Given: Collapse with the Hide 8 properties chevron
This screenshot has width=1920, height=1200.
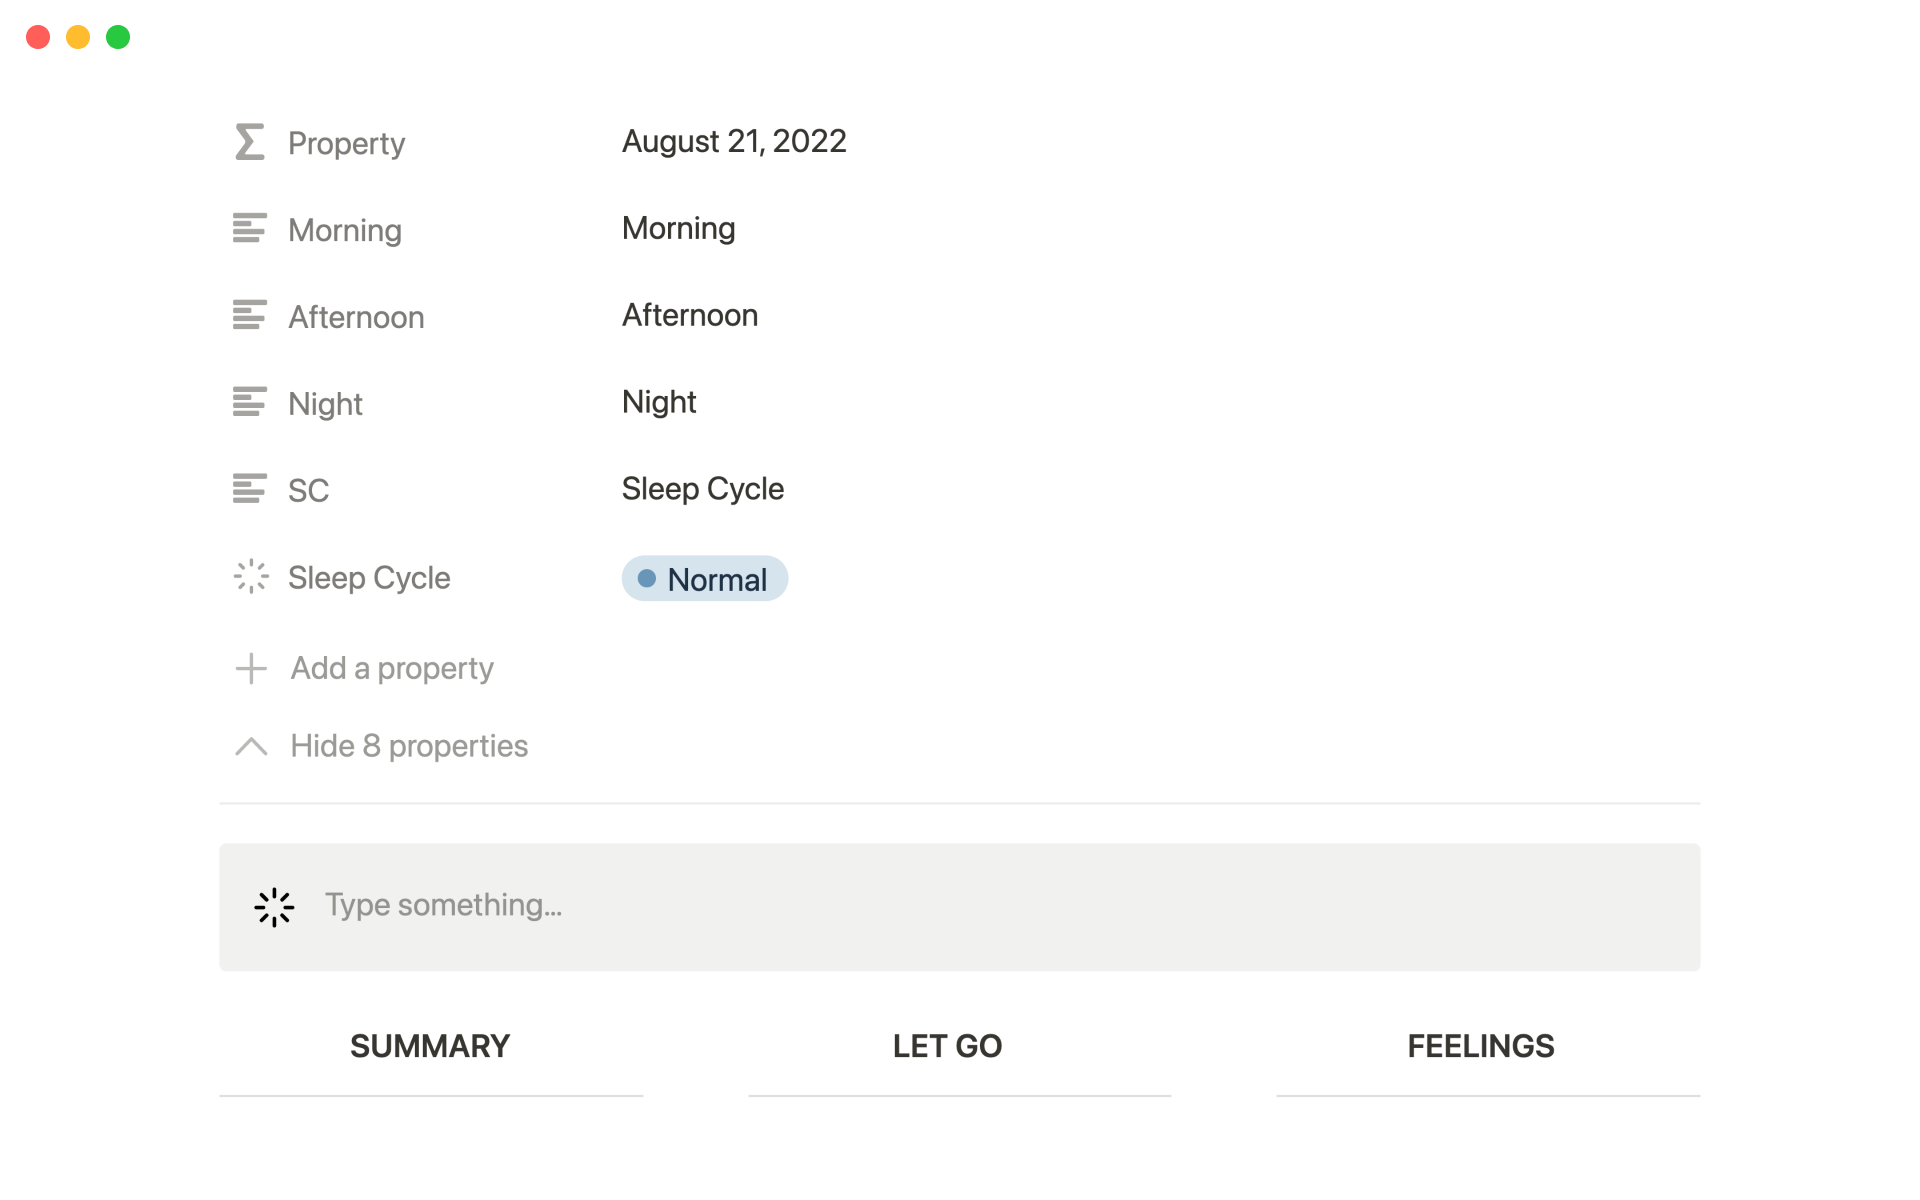Looking at the screenshot, I should point(251,746).
